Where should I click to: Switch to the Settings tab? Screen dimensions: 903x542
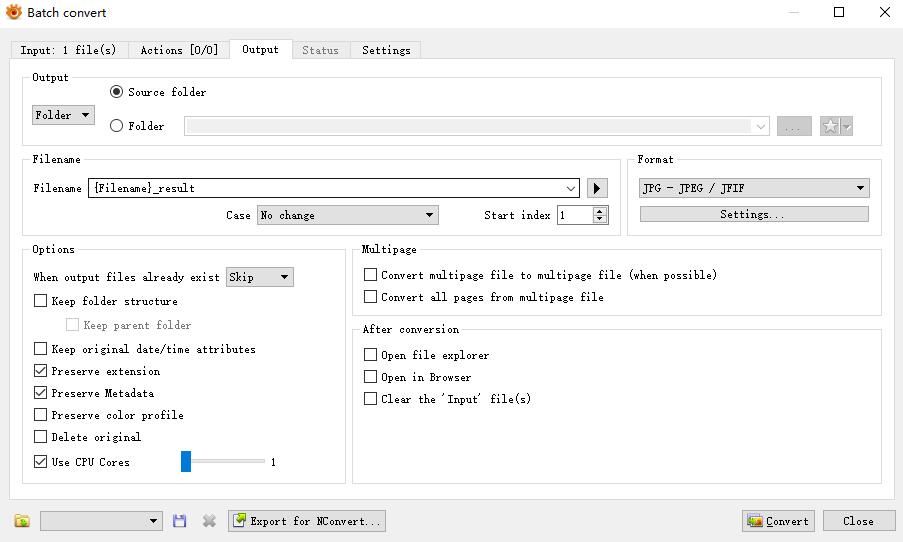(386, 50)
